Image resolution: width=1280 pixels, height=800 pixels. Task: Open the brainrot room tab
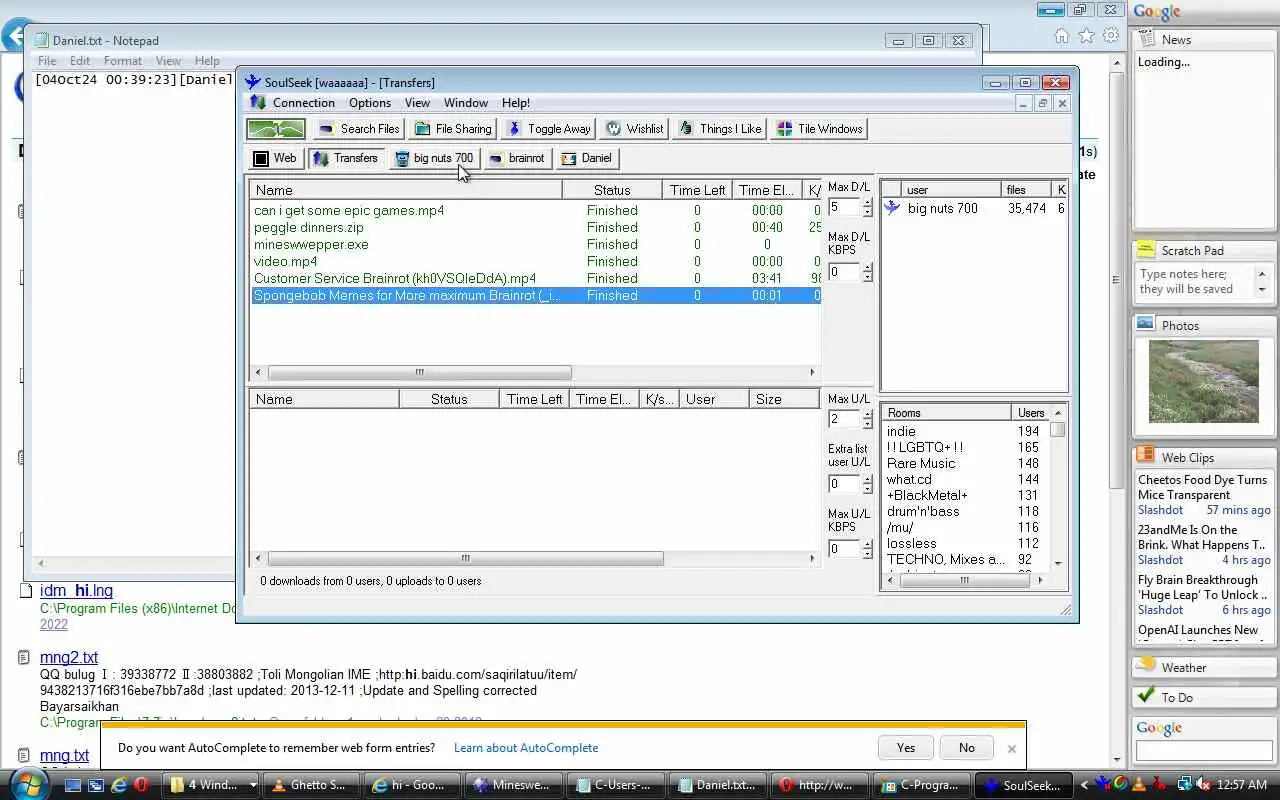click(517, 158)
